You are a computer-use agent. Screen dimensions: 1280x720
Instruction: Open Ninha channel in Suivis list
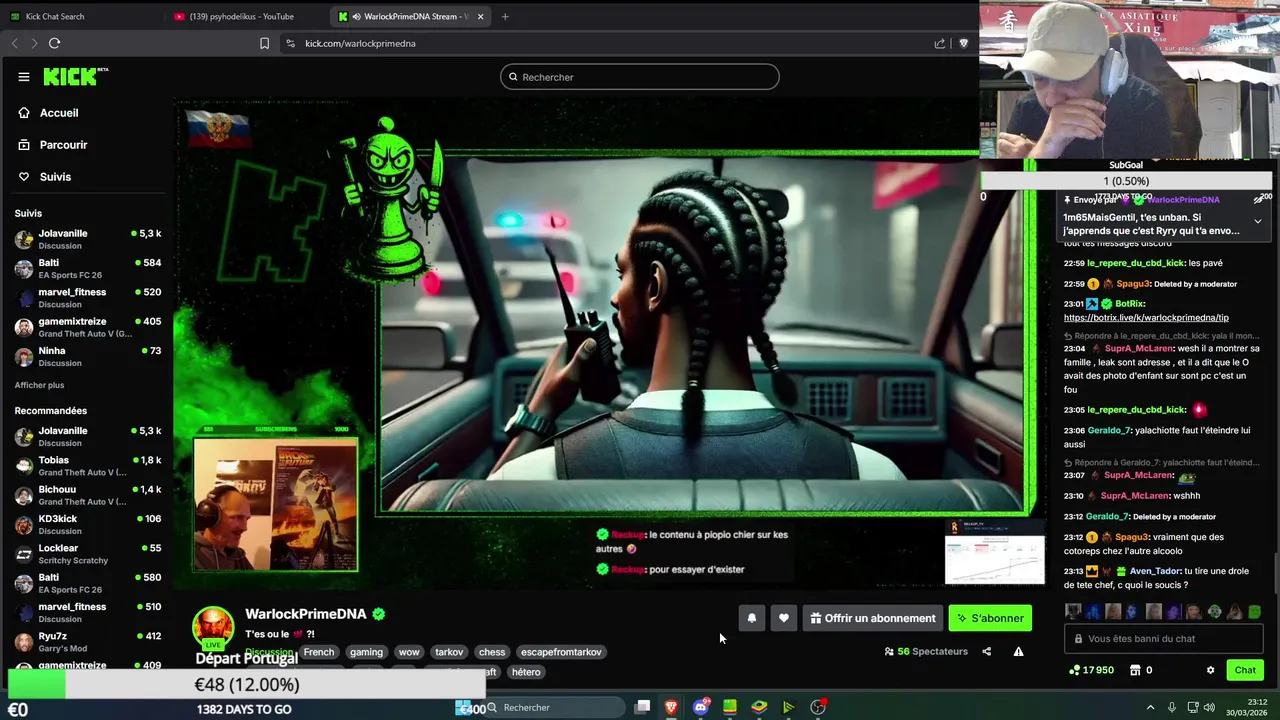(x=88, y=356)
